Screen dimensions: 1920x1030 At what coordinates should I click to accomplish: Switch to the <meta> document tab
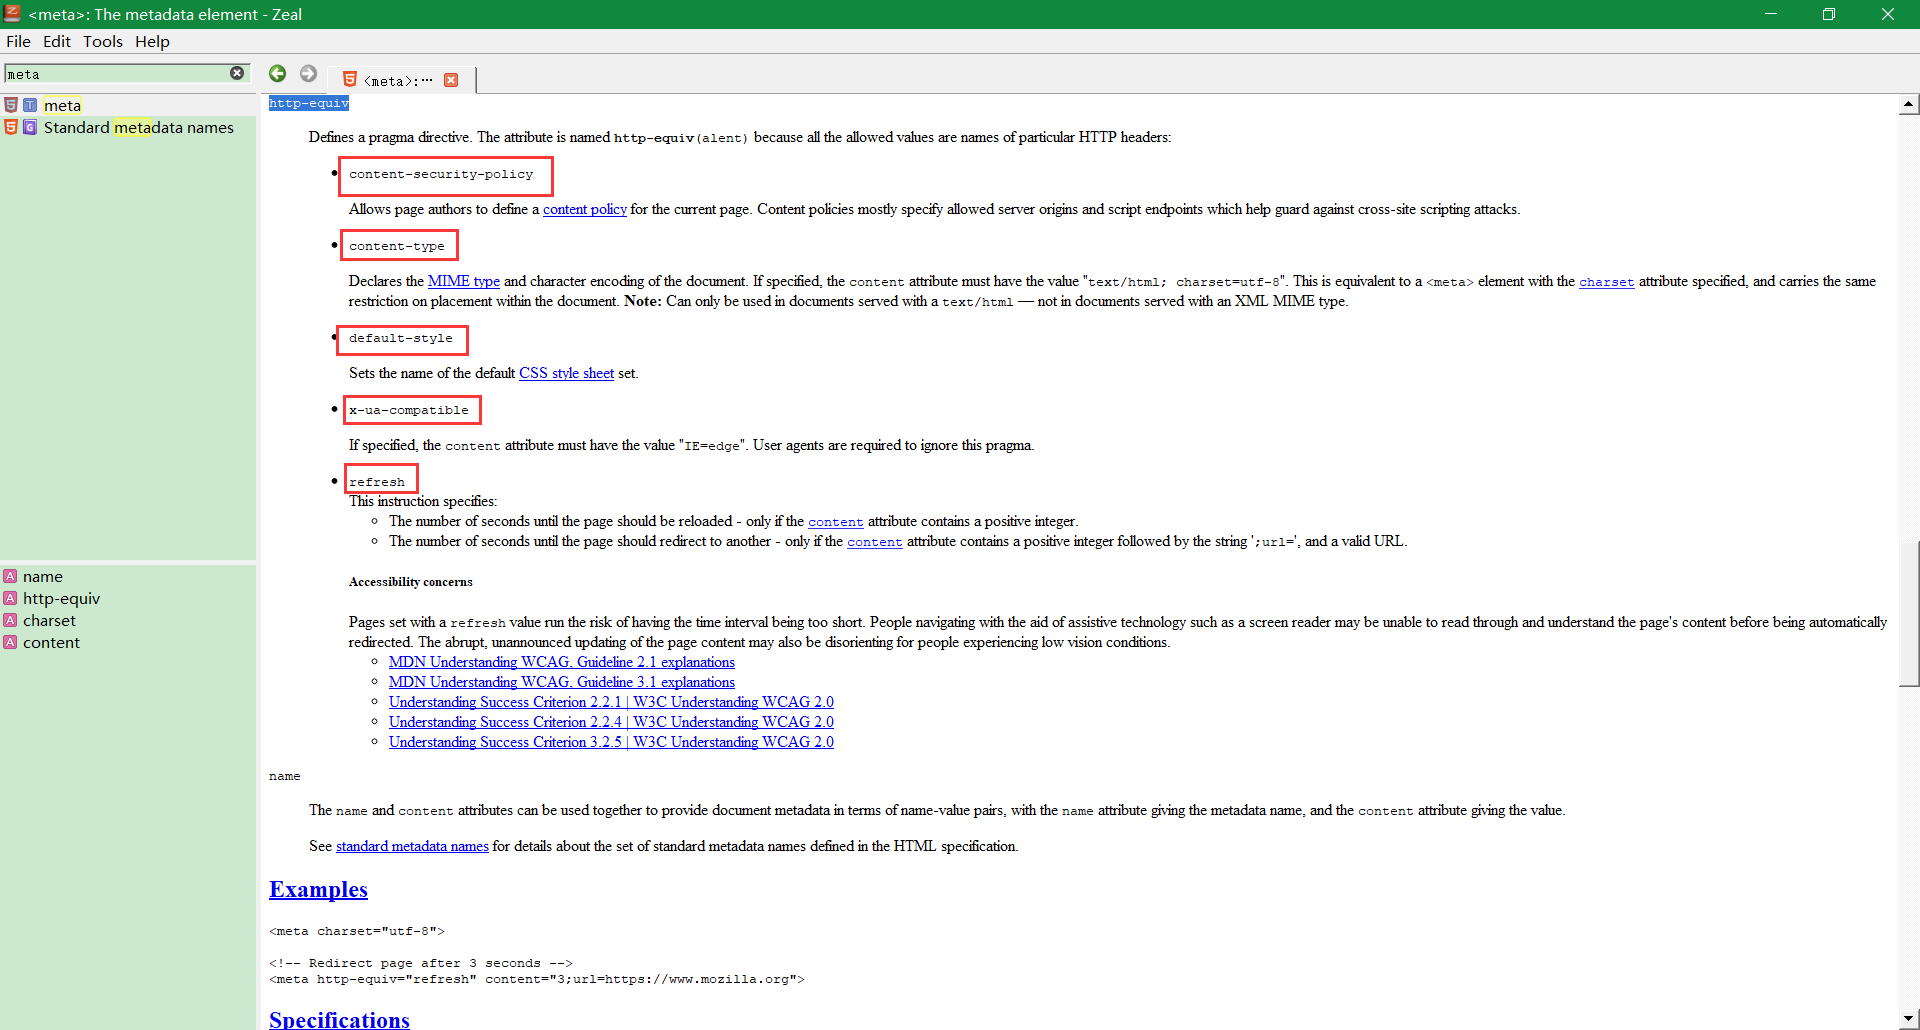[x=401, y=80]
